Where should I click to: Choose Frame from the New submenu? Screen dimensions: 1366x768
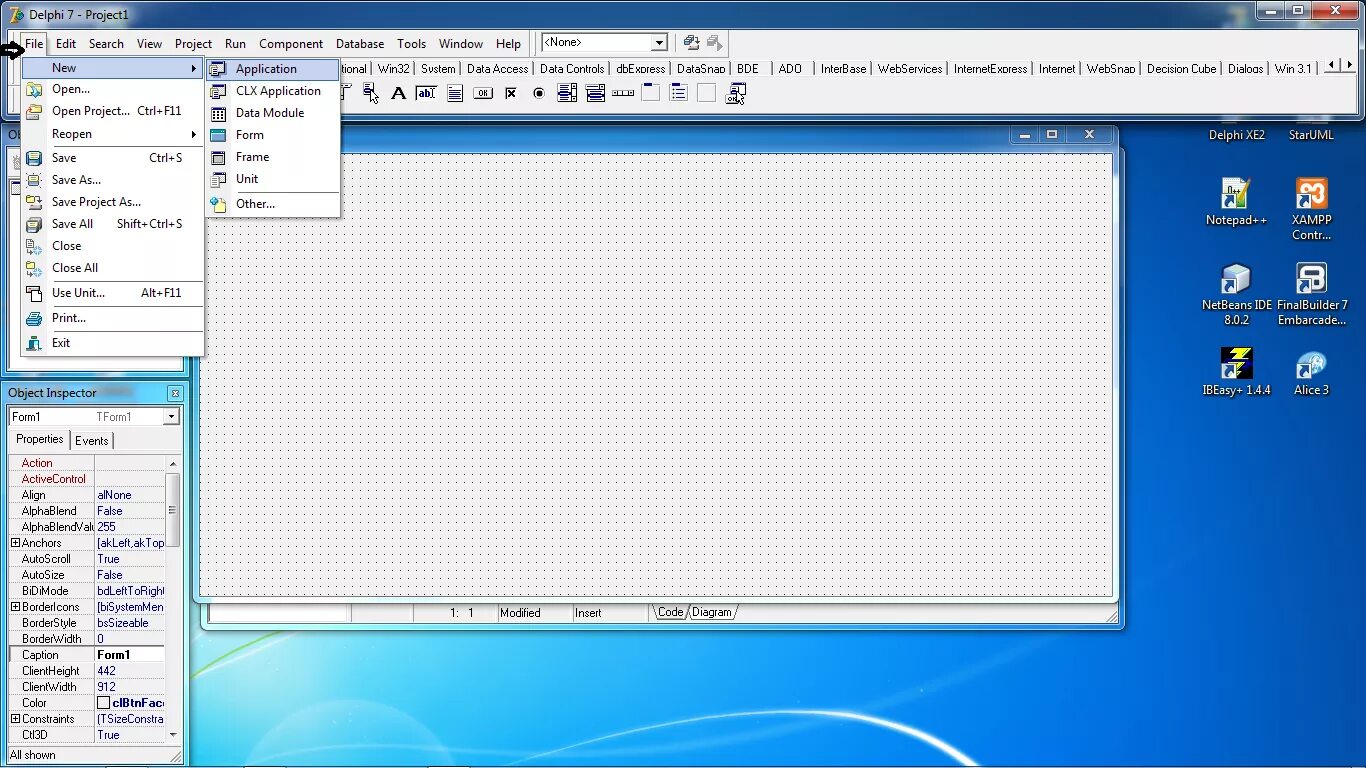click(x=273, y=157)
